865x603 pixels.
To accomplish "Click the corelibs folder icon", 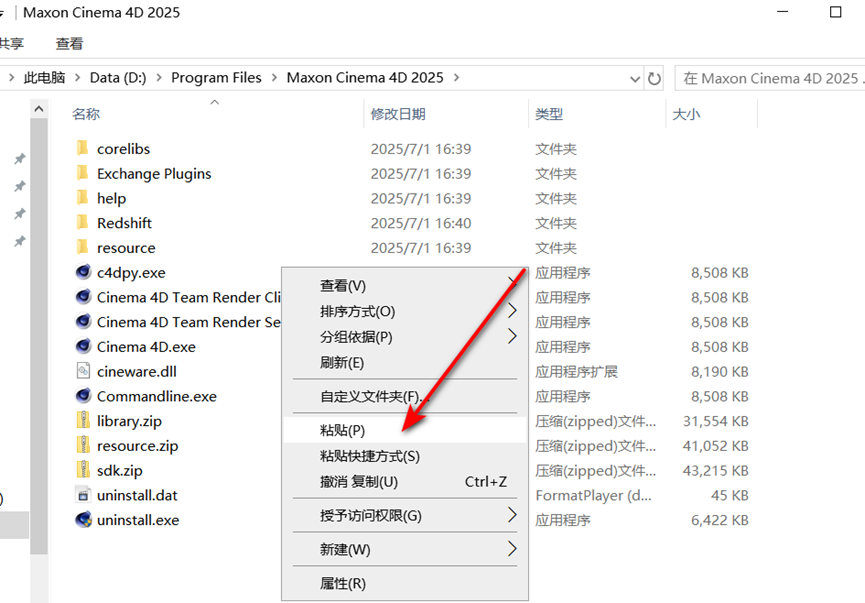I will [x=82, y=148].
